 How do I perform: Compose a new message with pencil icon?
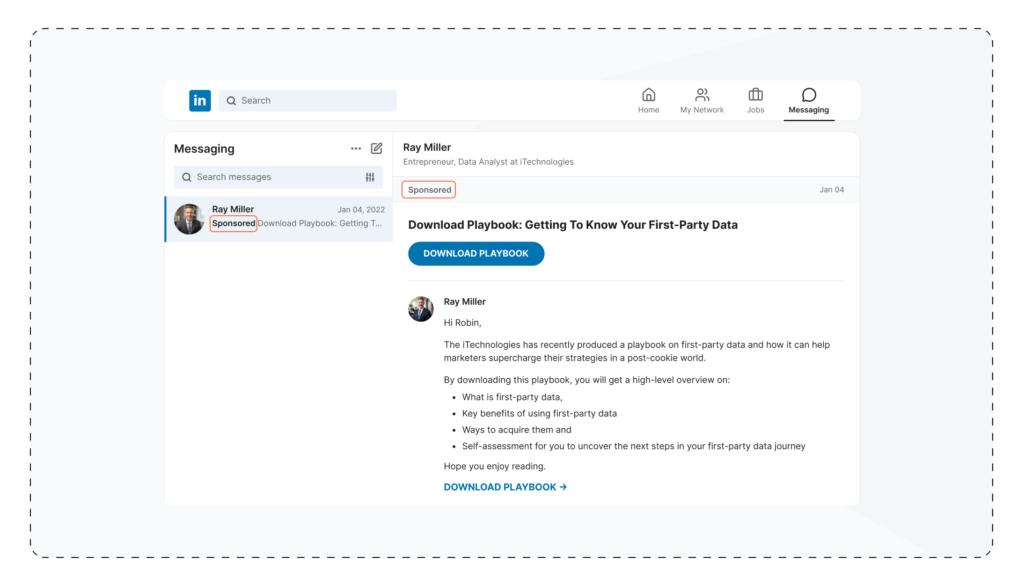377,148
